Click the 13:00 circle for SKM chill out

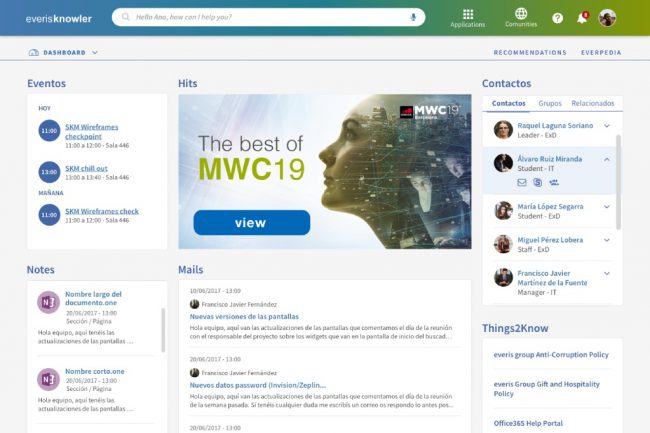click(49, 172)
